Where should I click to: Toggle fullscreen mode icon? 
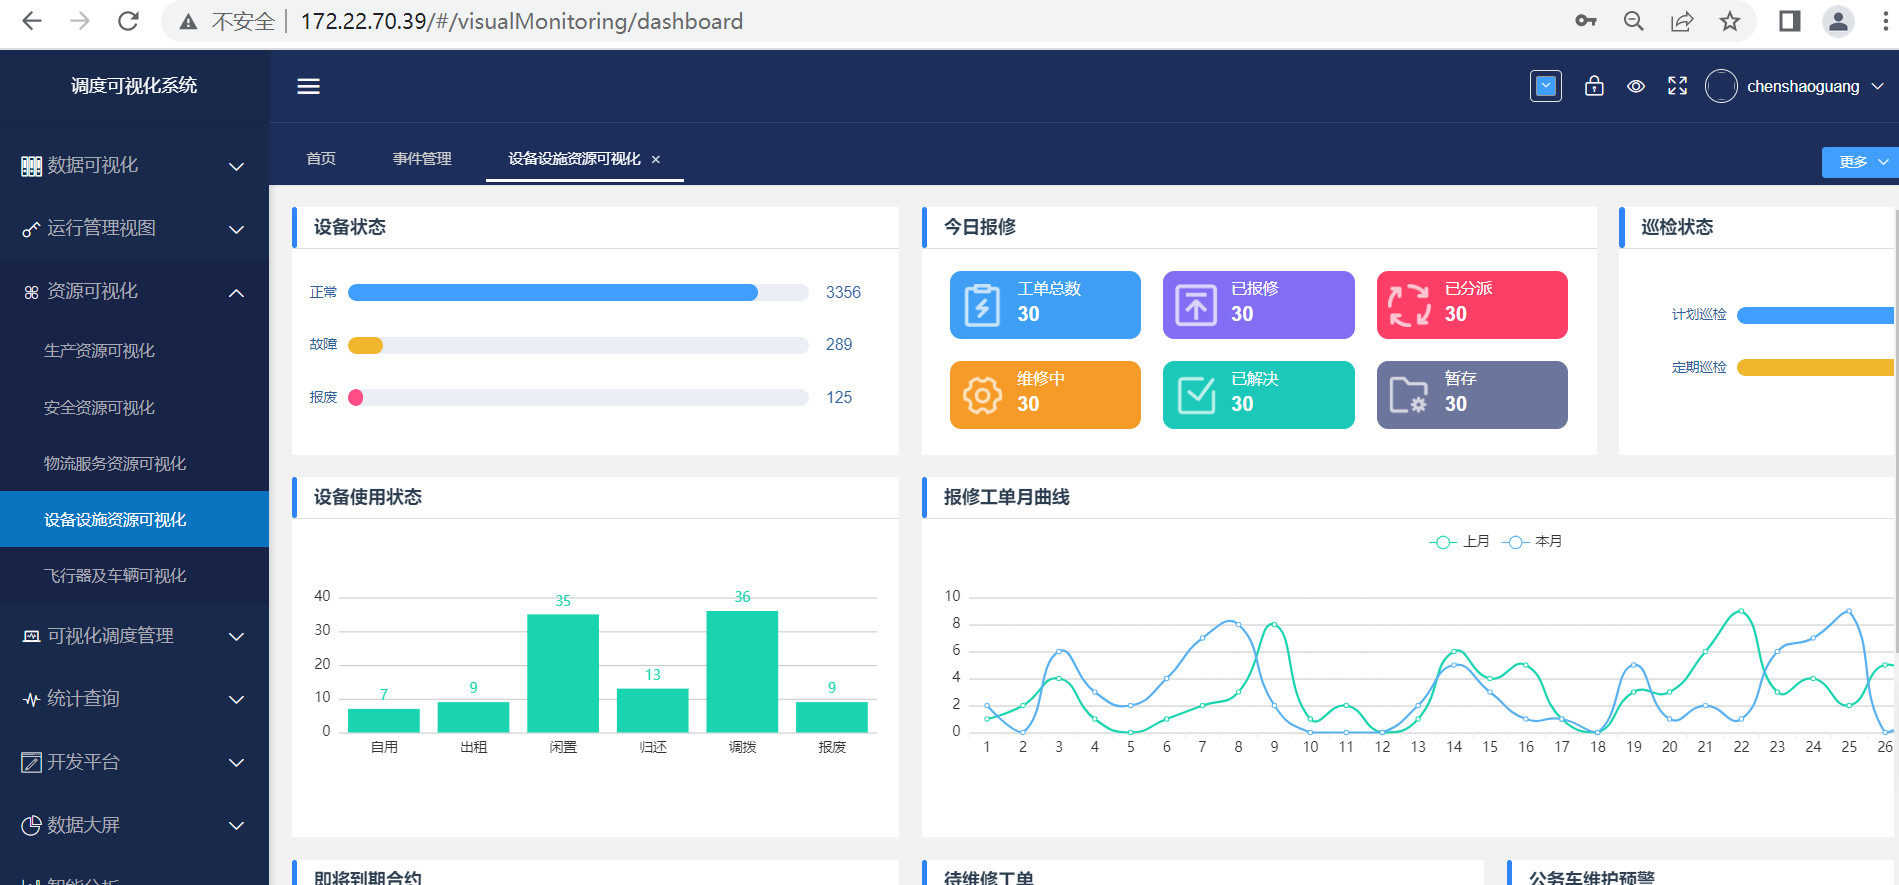[x=1677, y=86]
